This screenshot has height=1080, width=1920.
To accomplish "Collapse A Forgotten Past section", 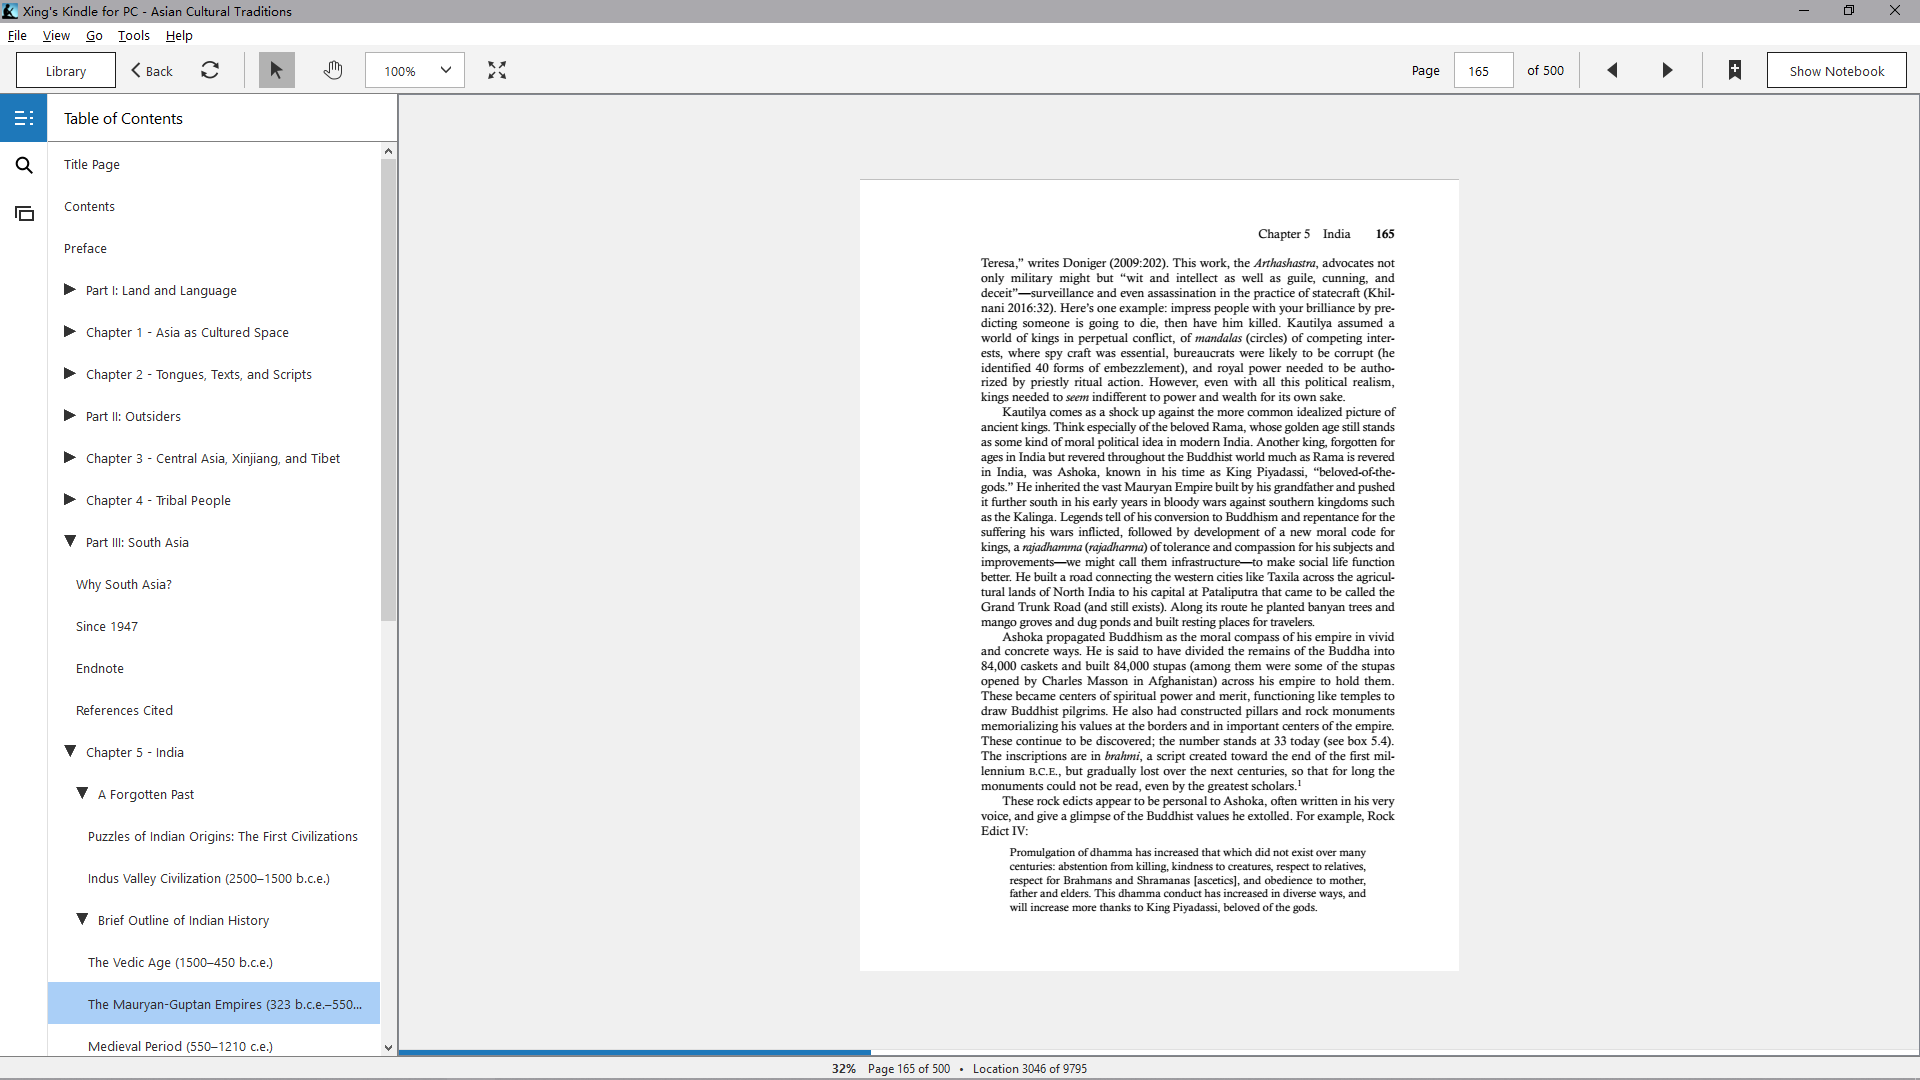I will coord(82,794).
